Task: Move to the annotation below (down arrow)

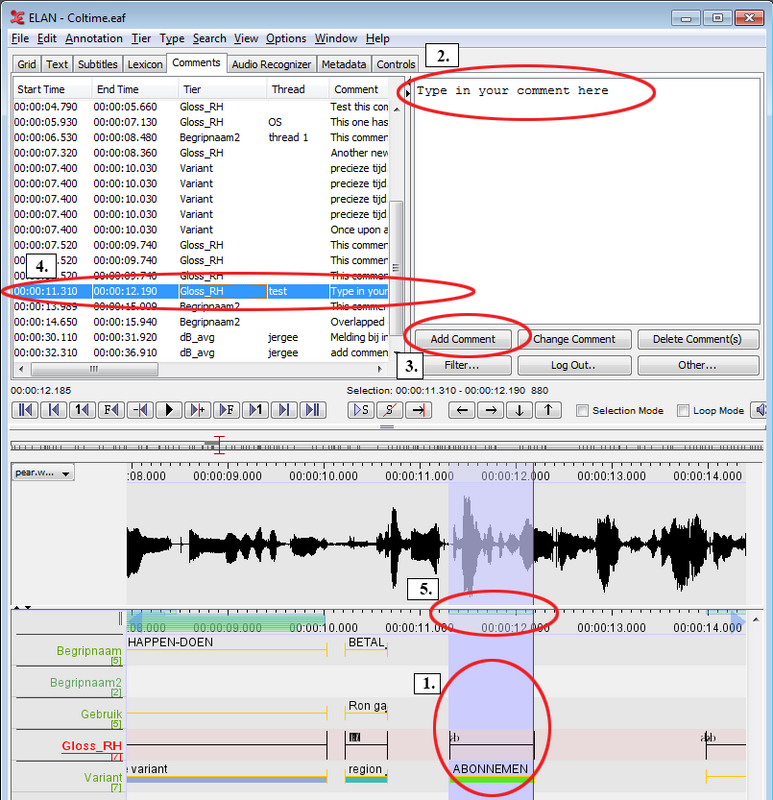Action: pyautogui.click(x=519, y=410)
